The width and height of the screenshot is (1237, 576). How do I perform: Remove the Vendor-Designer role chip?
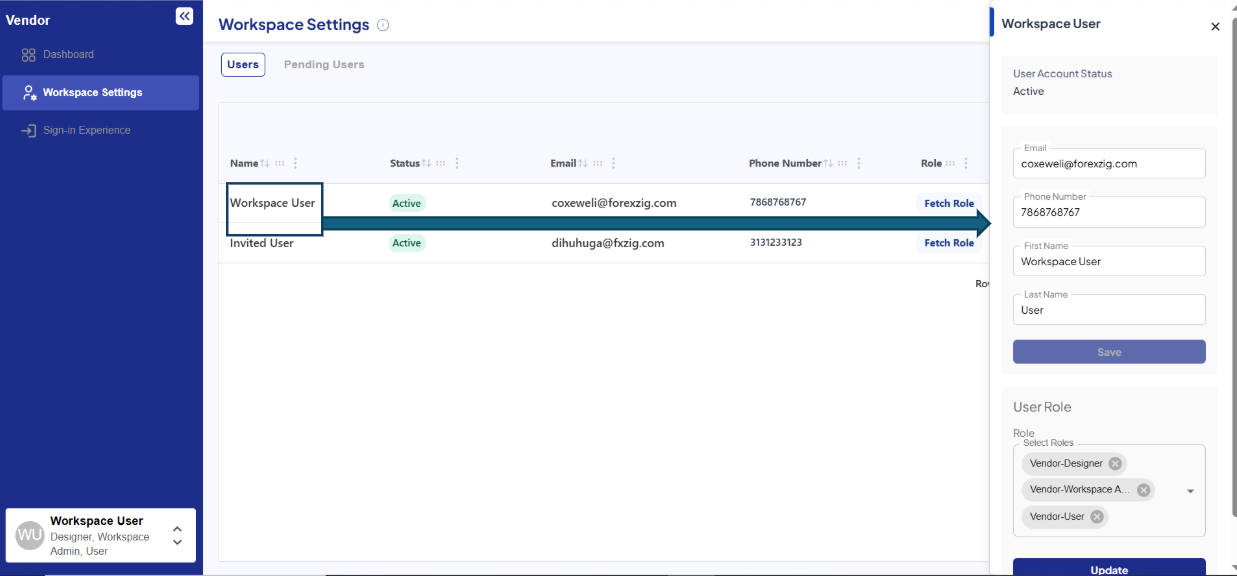tap(1115, 464)
